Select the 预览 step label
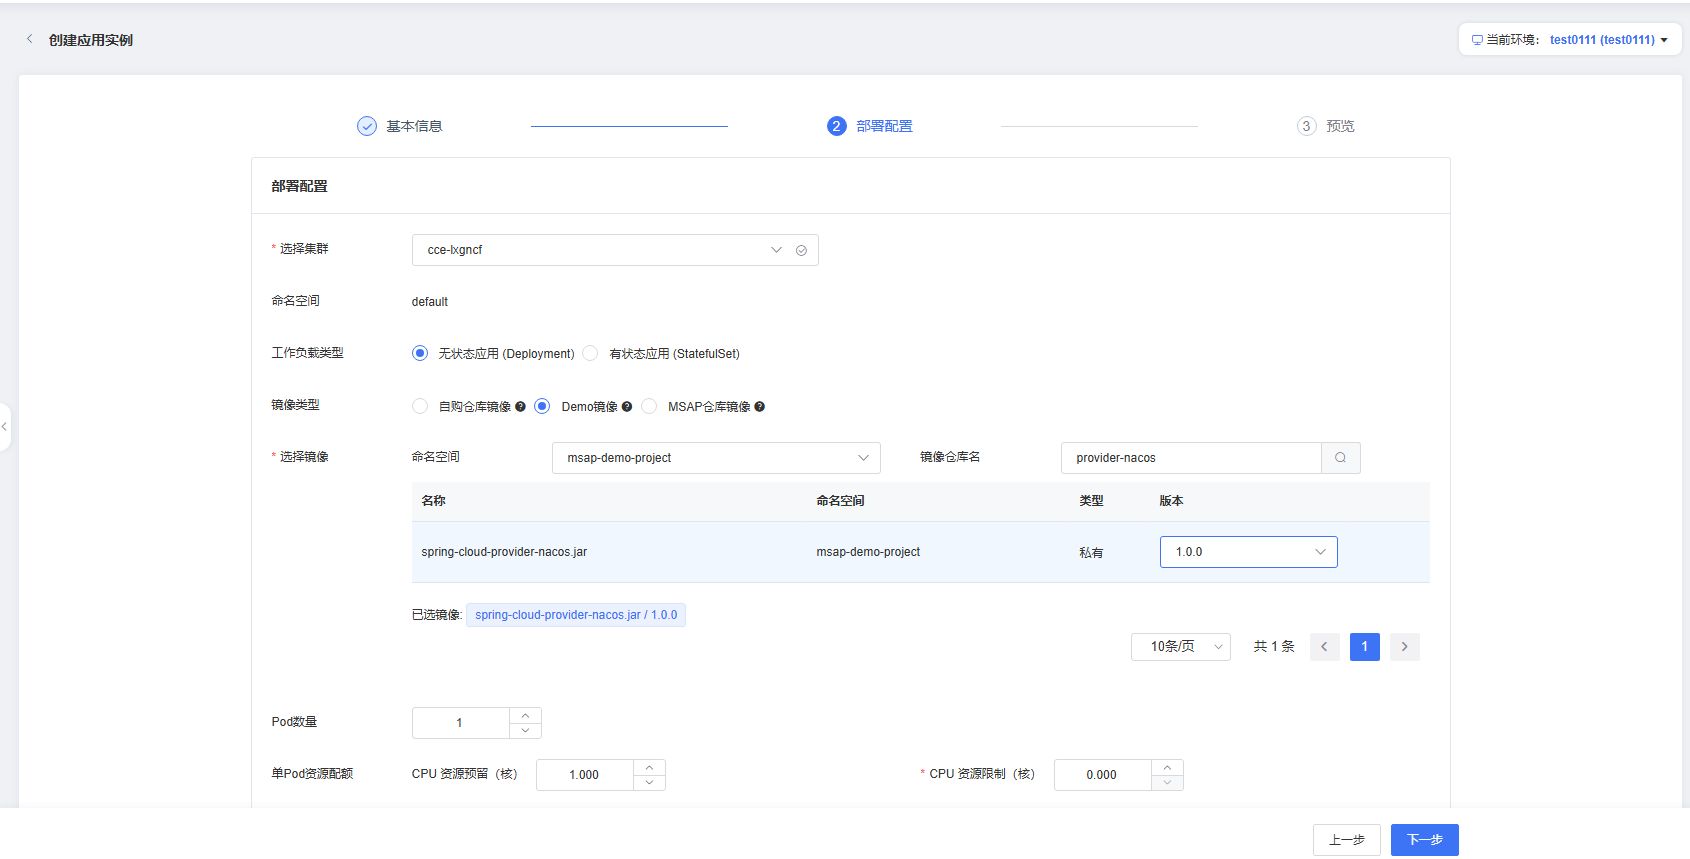The height and width of the screenshot is (859, 1690). point(1340,126)
